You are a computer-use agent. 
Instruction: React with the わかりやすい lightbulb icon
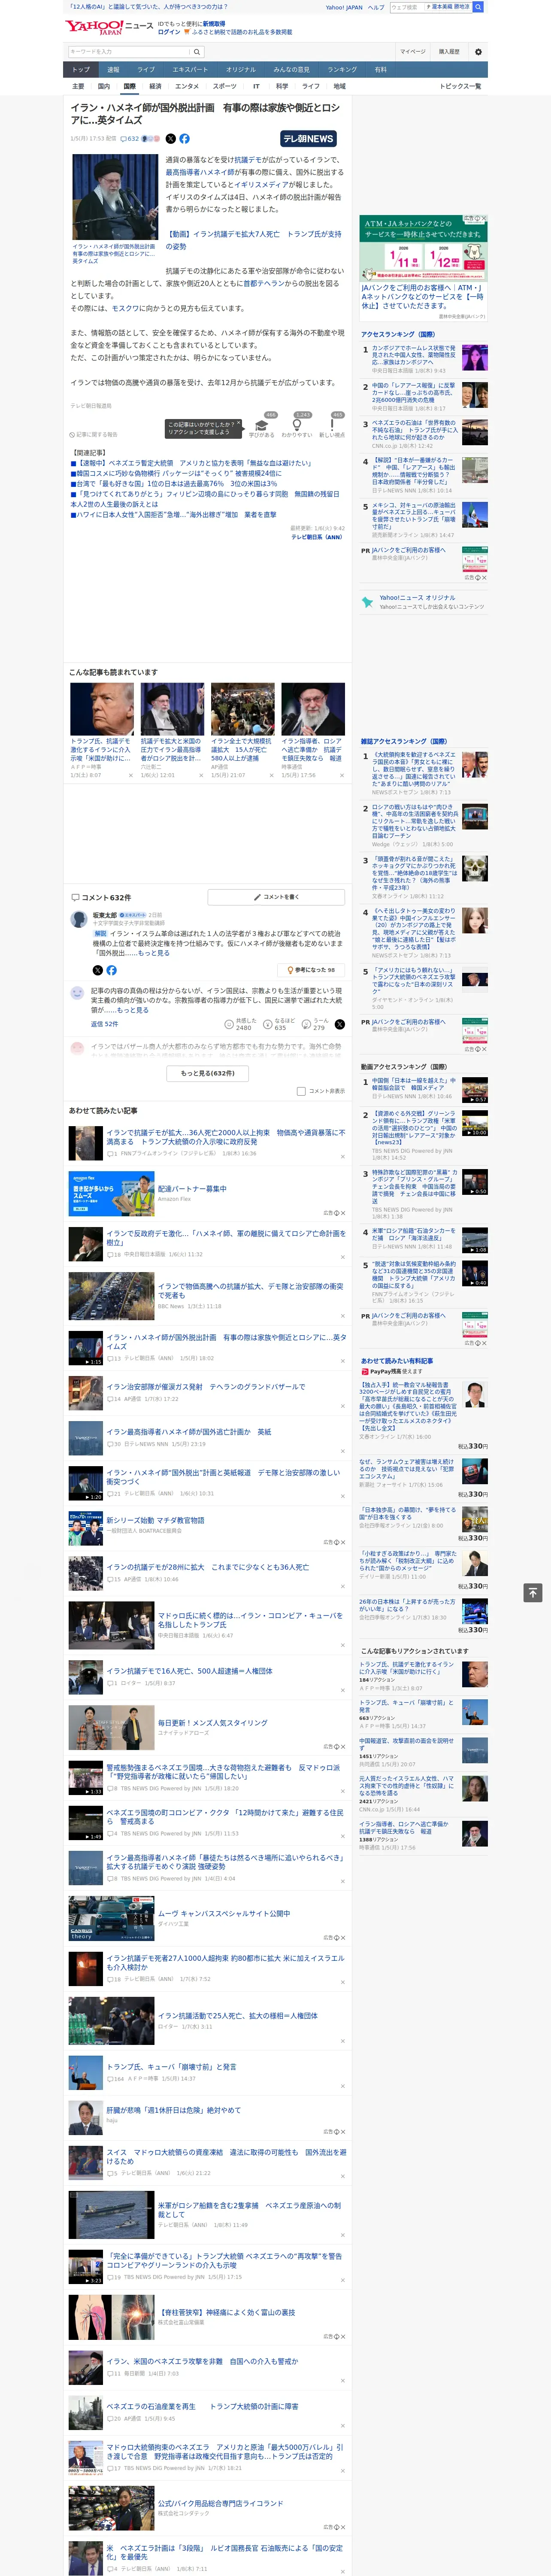(x=297, y=428)
